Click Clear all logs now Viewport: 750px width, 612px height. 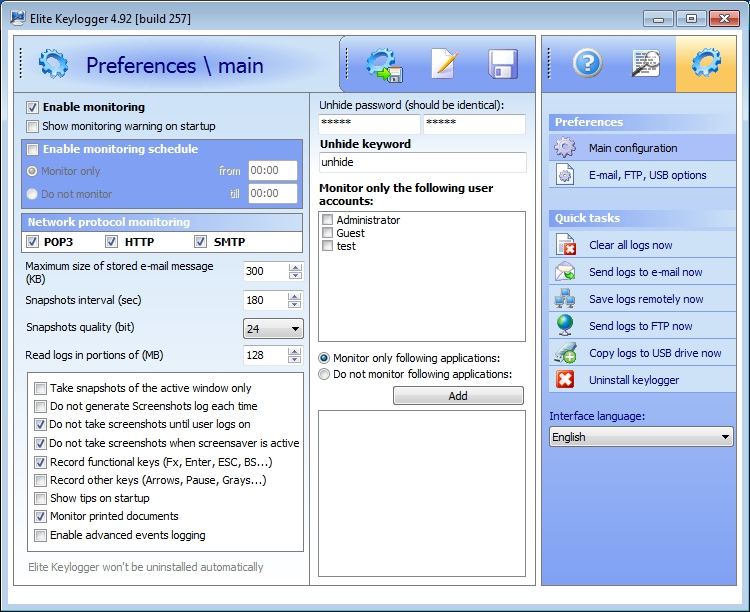[x=642, y=245]
